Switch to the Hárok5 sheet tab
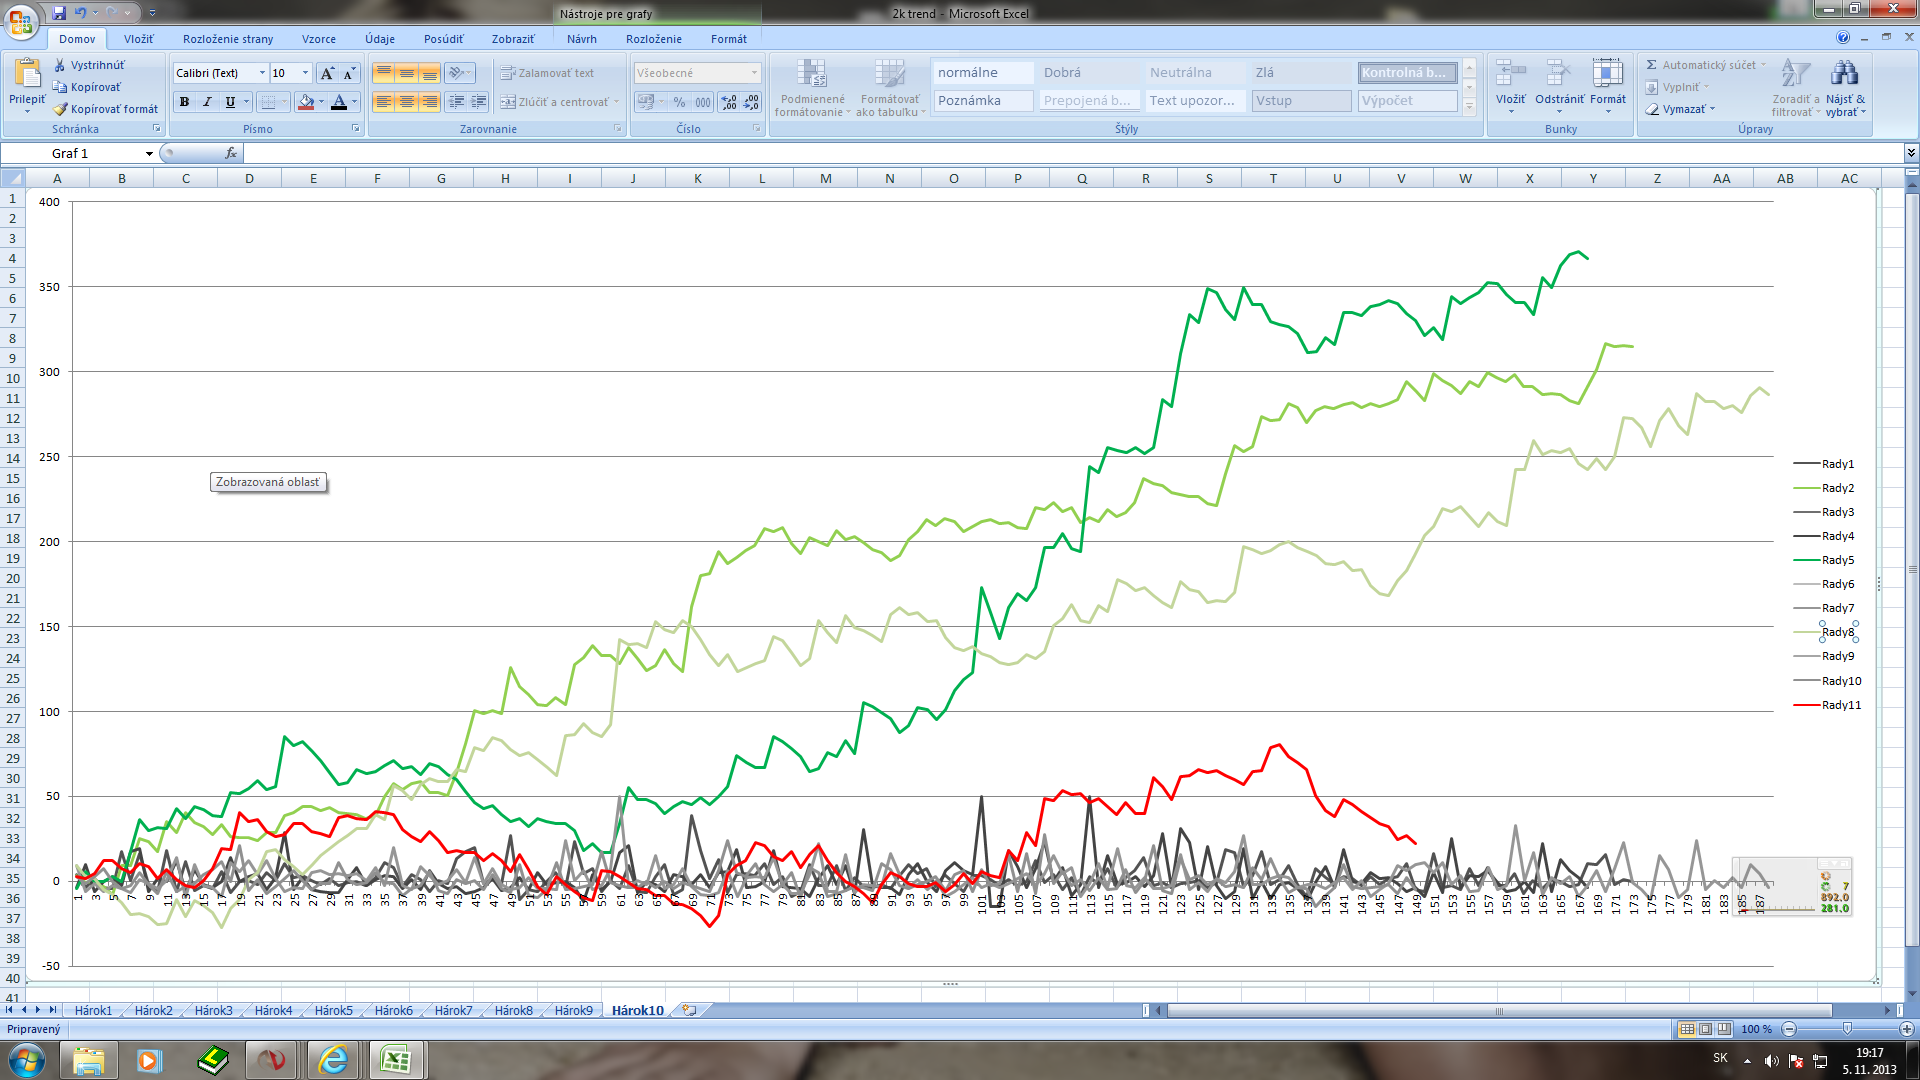Screen dimensions: 1920x1080 click(333, 1011)
